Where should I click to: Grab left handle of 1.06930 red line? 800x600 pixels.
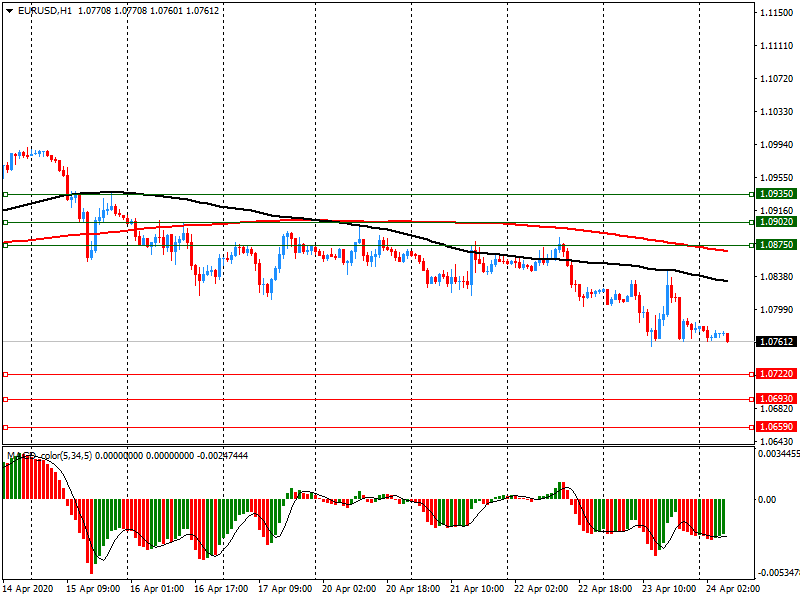pos(6,399)
